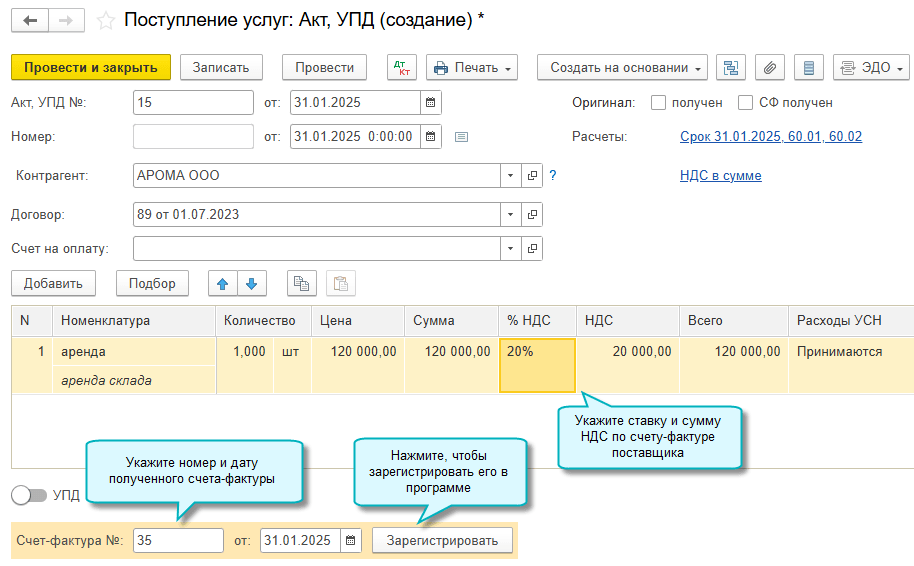The width and height of the screenshot is (914, 566).
Task: Show Дт/Кт accounting entries
Action: [x=402, y=68]
